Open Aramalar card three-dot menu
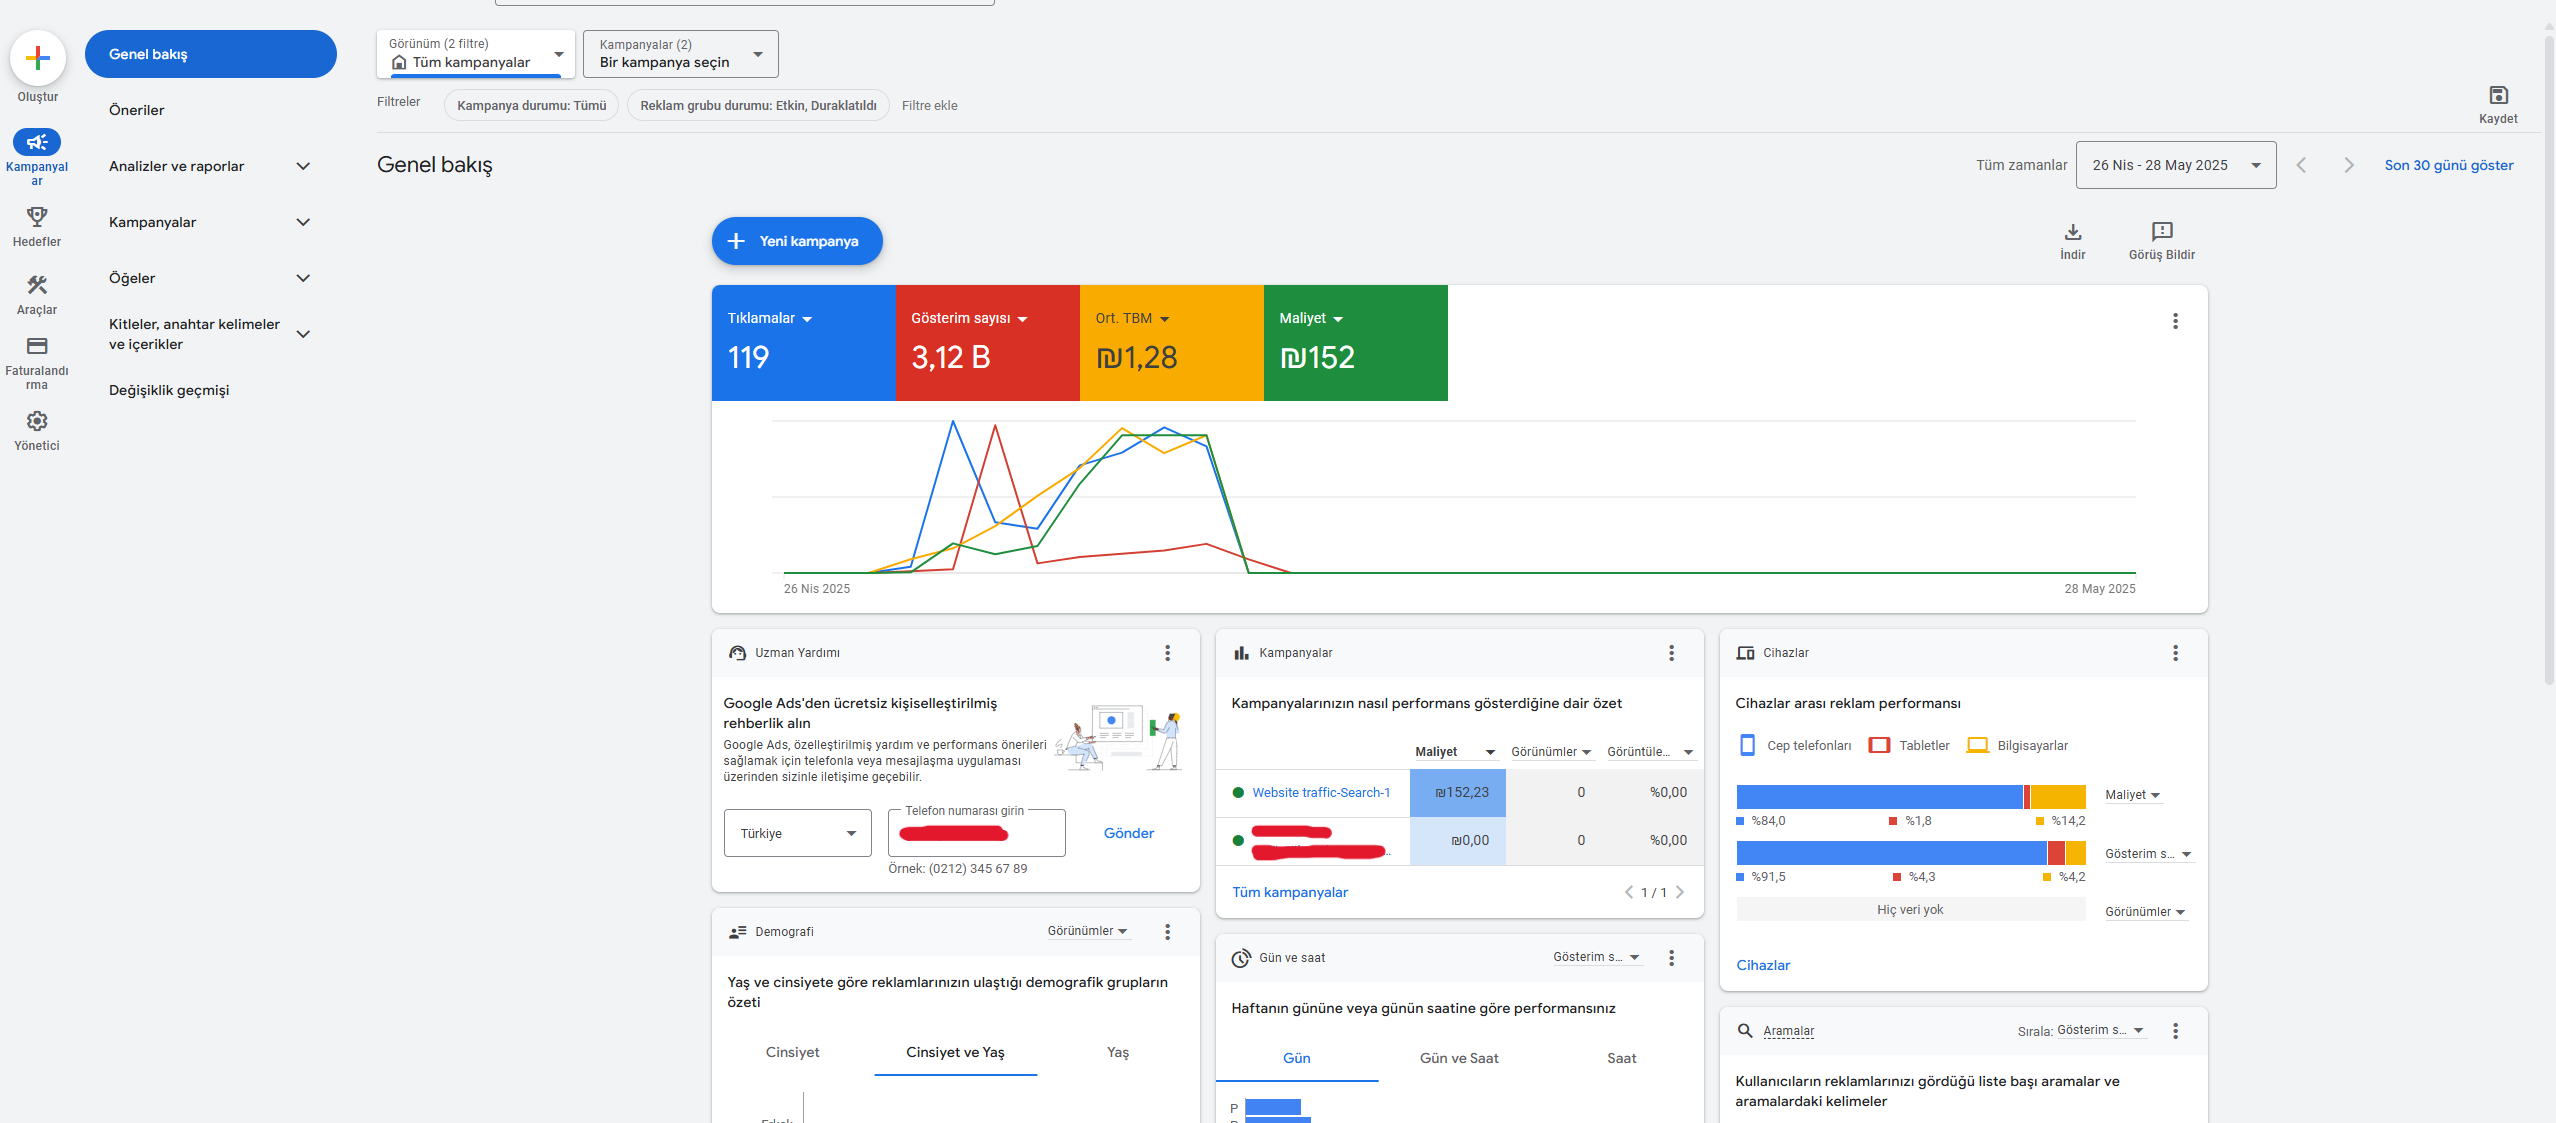Screen dimensions: 2556x1123 (2175, 1031)
